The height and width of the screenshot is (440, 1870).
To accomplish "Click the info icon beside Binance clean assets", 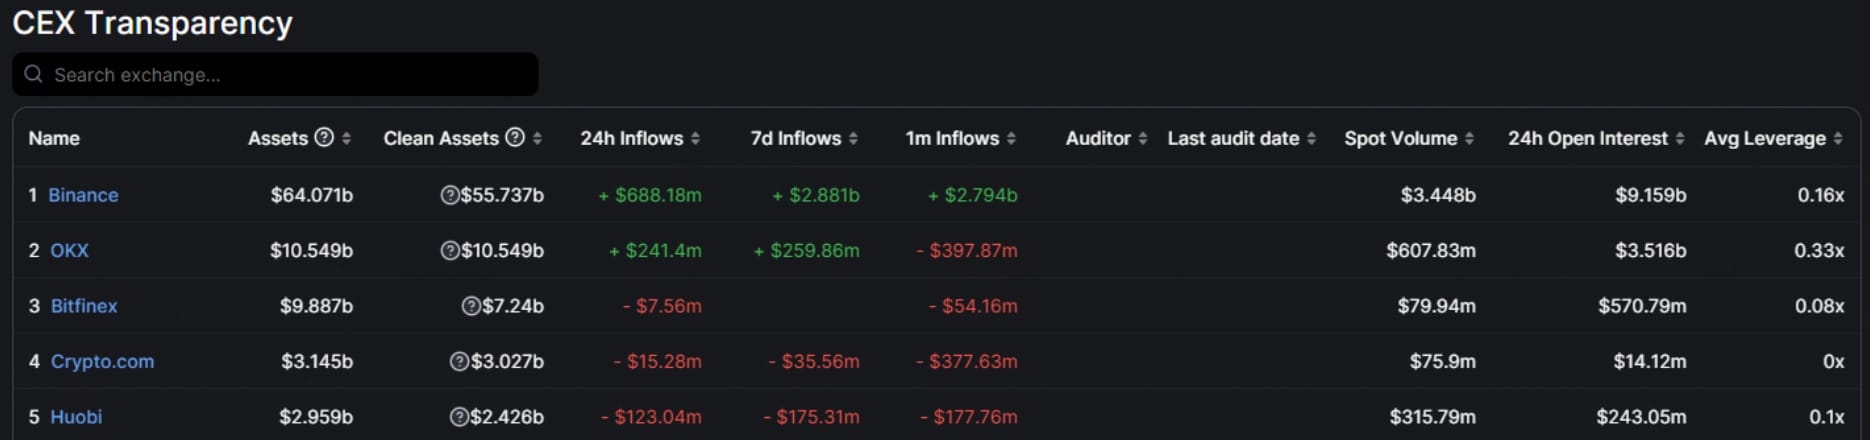I will (450, 195).
